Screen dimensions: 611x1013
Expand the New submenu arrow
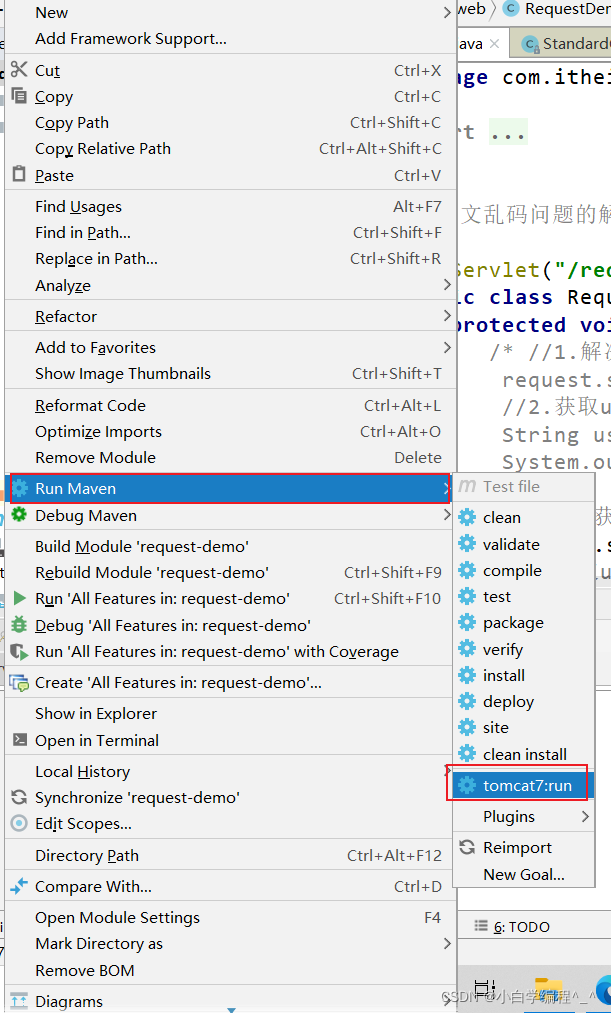[447, 12]
